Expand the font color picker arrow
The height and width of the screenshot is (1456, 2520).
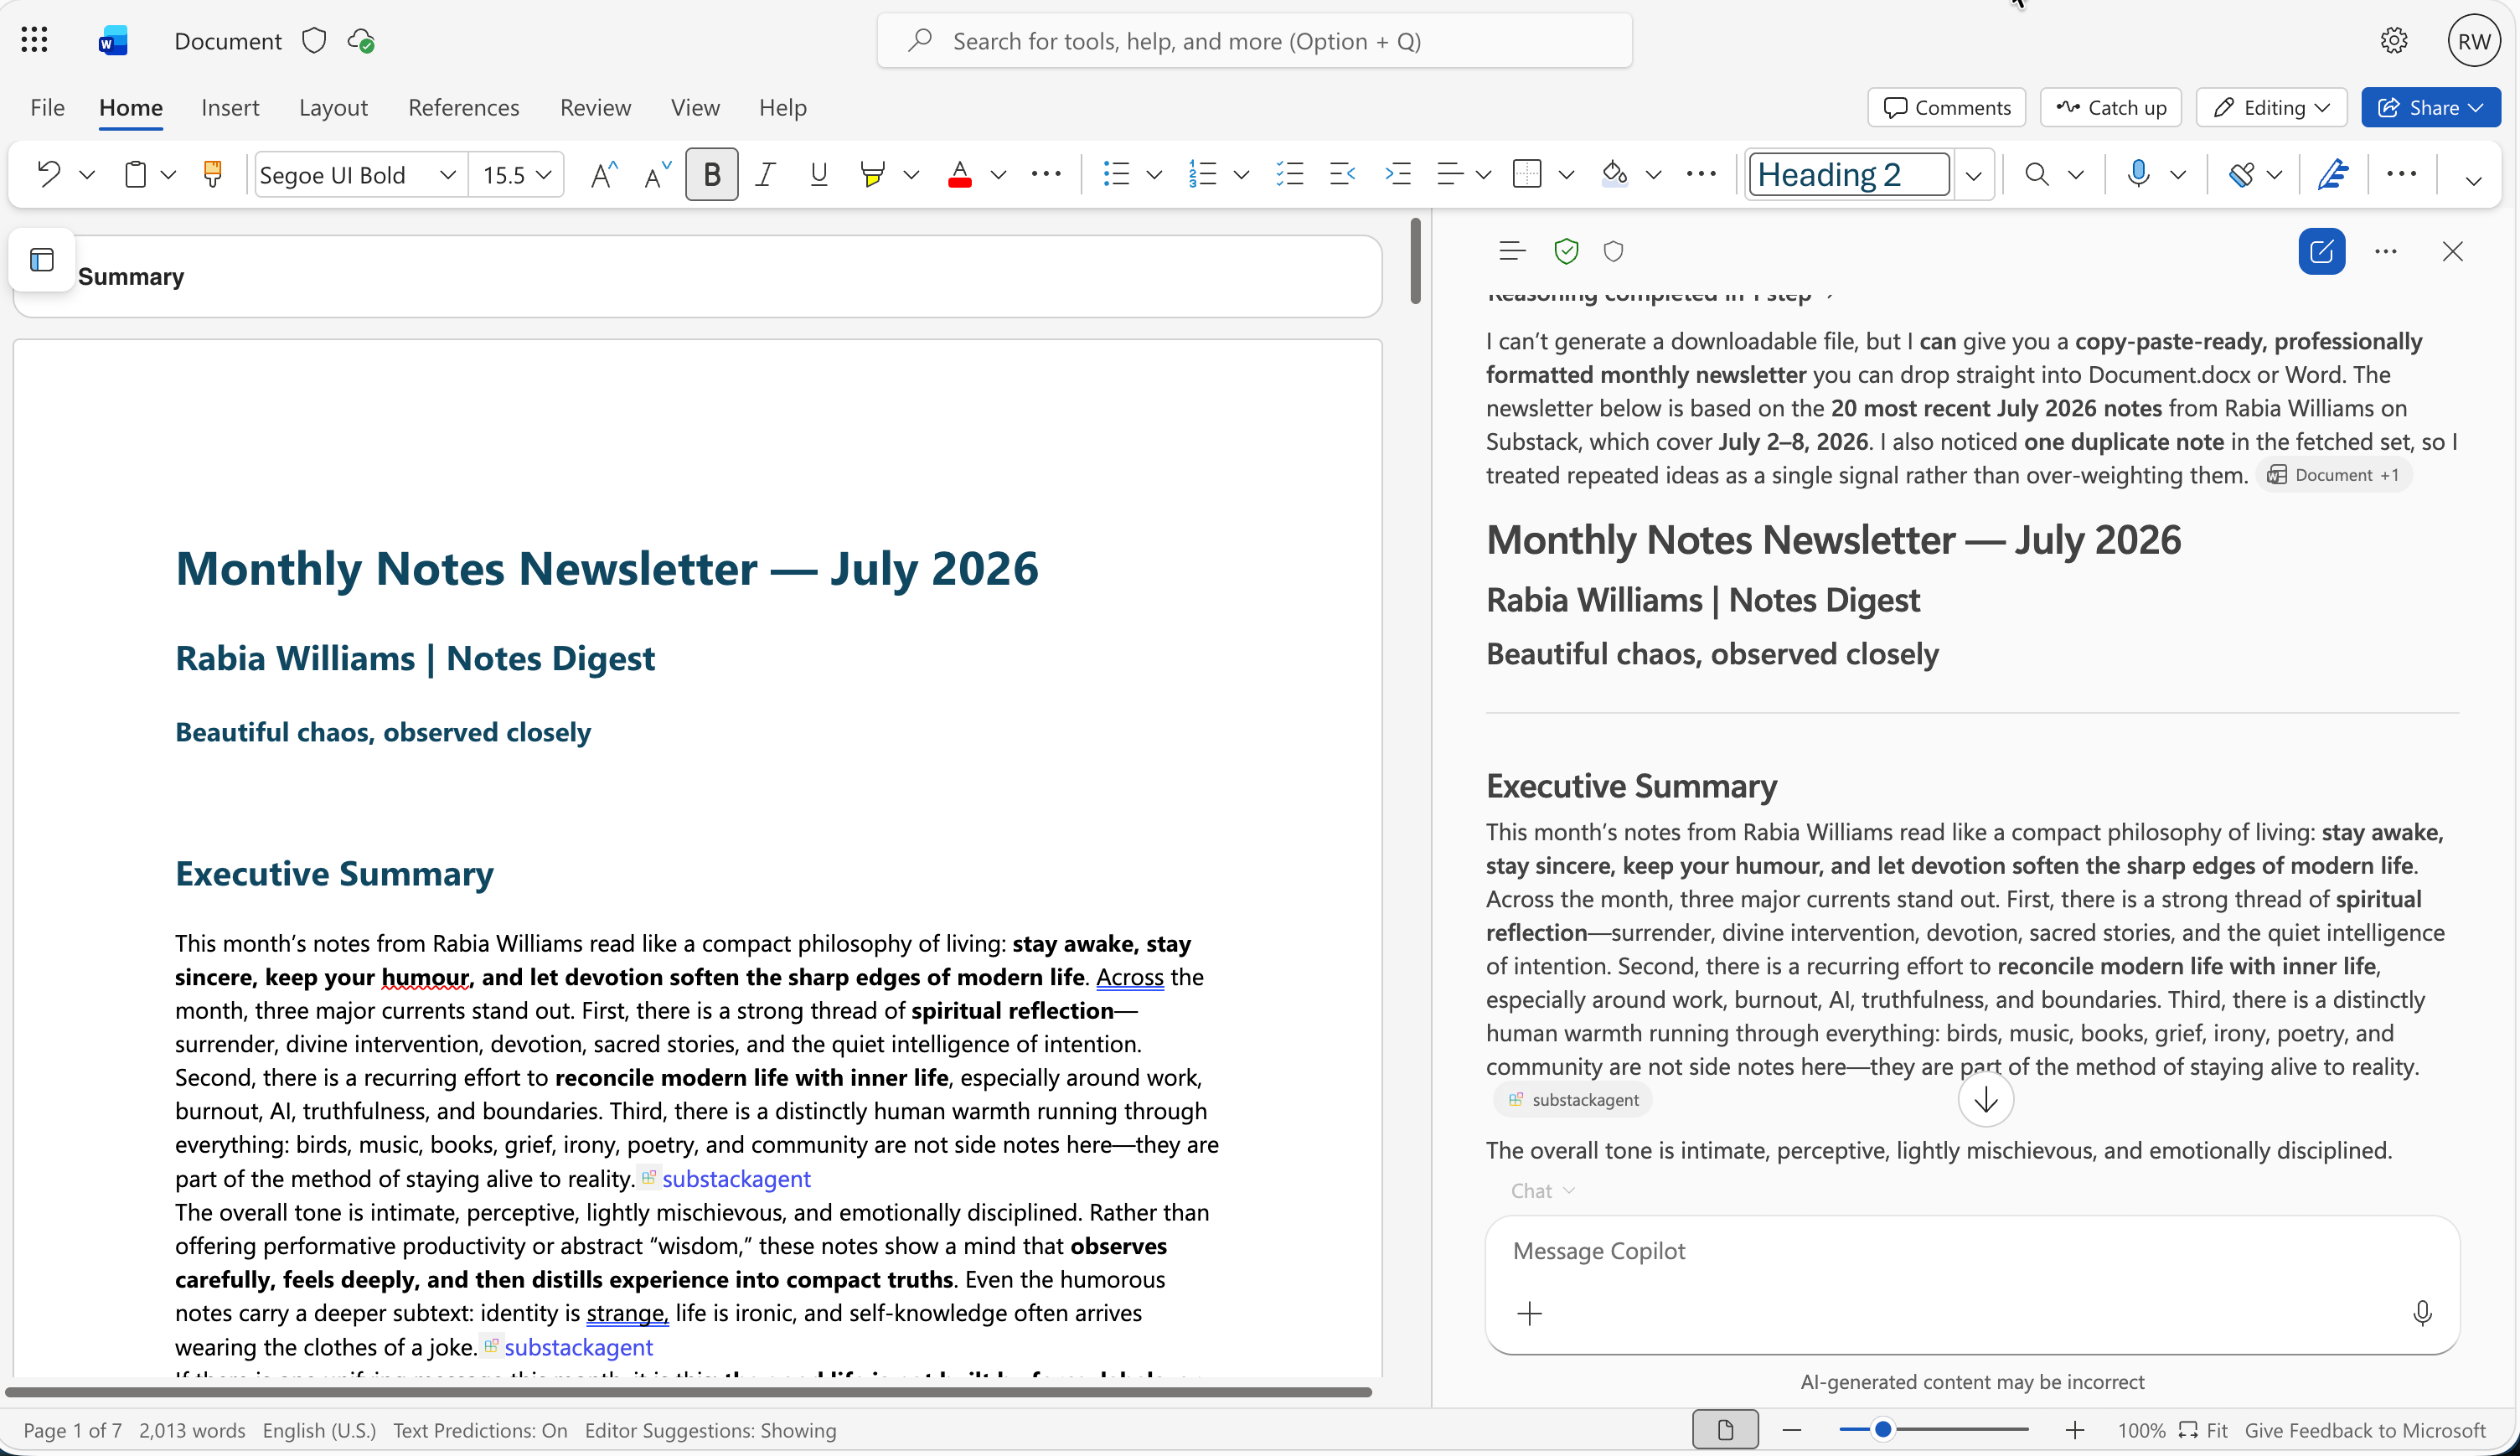[997, 175]
